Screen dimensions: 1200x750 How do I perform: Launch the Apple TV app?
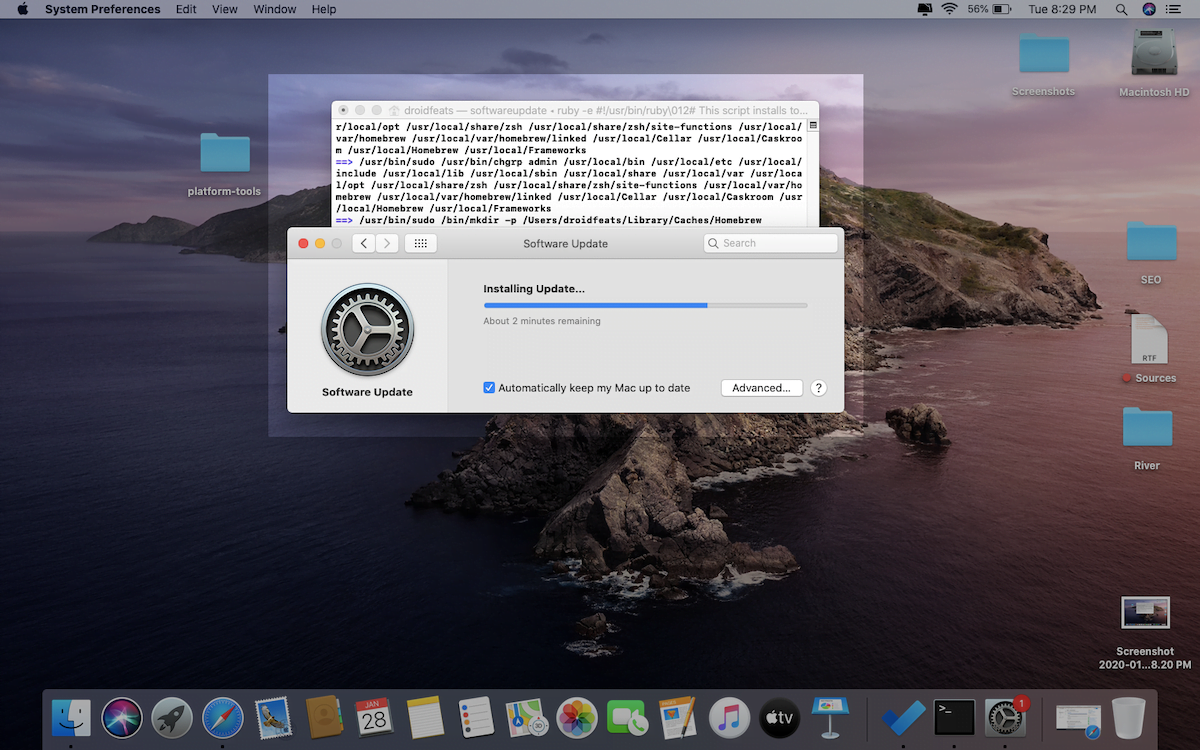pos(779,717)
